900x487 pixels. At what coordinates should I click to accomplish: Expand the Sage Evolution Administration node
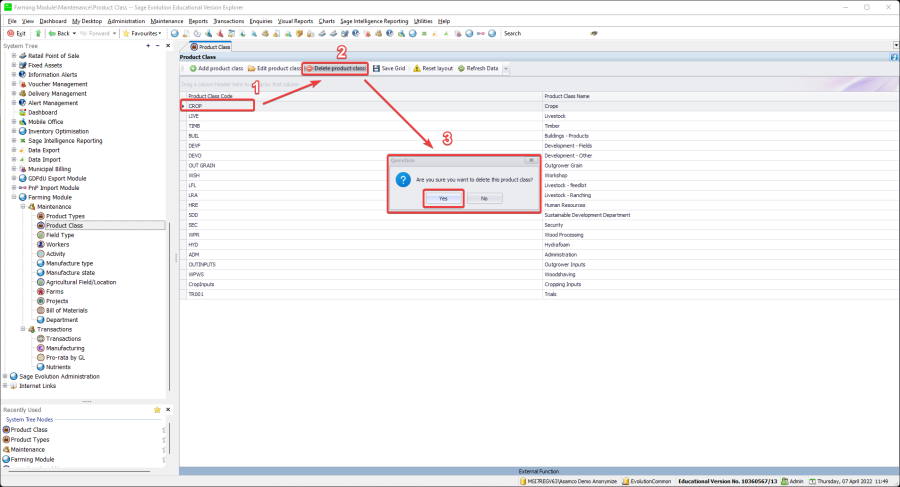pyautogui.click(x=6, y=376)
